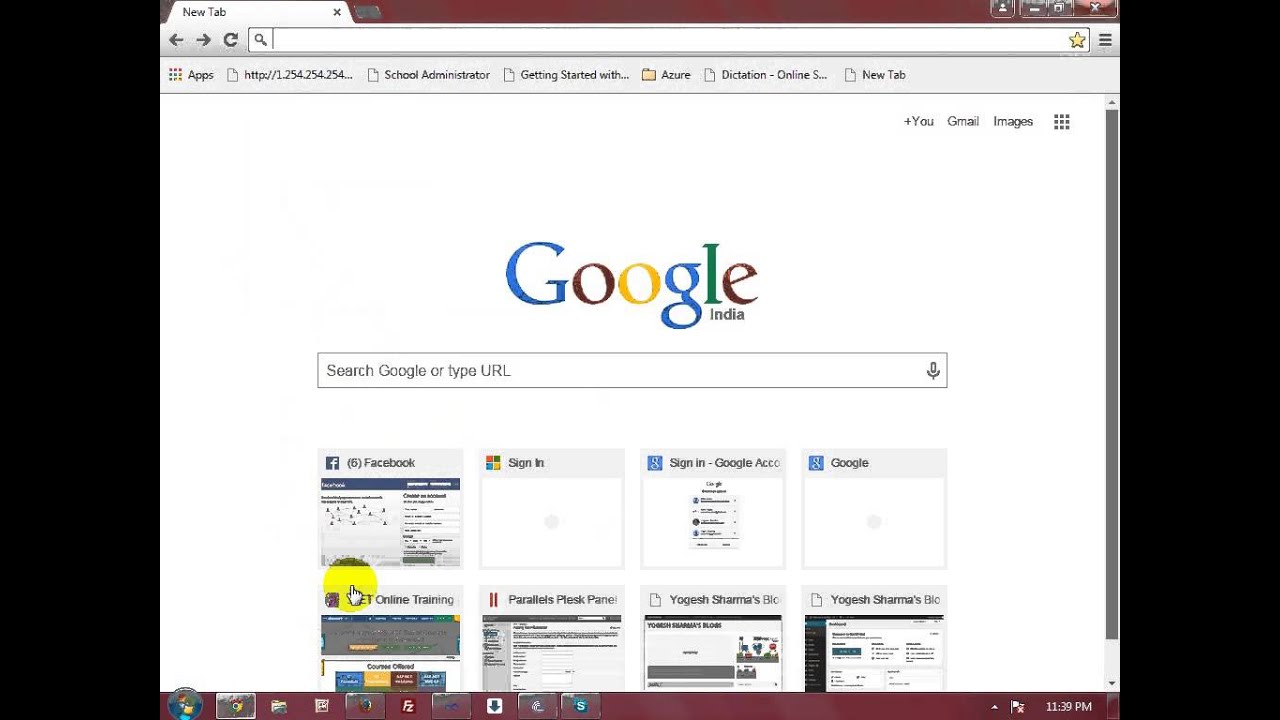Click the scrollbar up arrow
The width and height of the screenshot is (1280, 720).
(x=1112, y=101)
